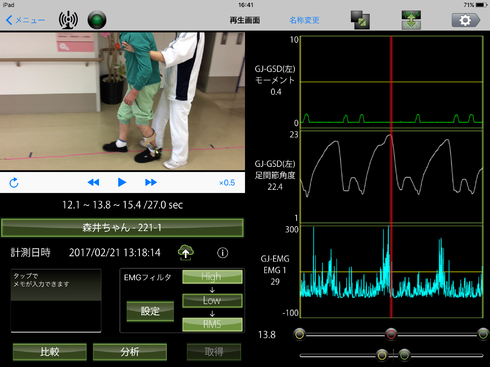
Task: Tap the graph with green arrows icon
Action: click(411, 20)
